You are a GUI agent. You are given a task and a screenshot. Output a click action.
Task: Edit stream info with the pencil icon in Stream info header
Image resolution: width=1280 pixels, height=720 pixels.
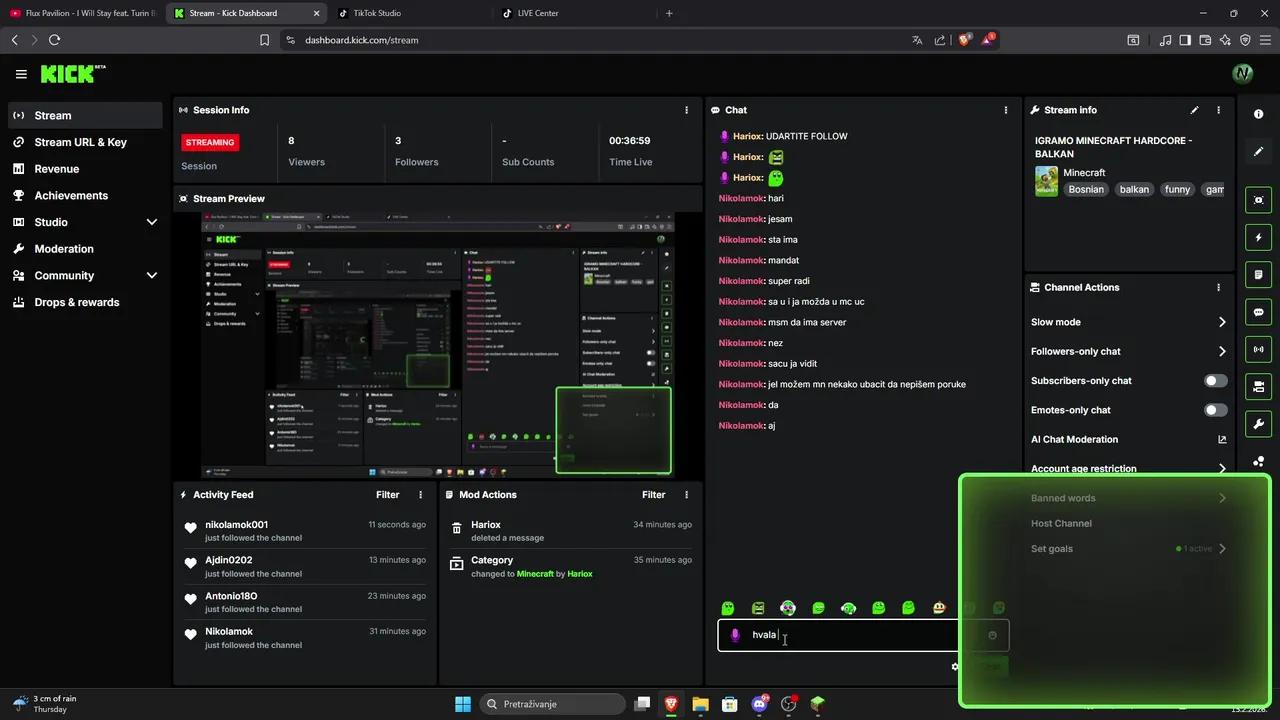tap(1194, 110)
